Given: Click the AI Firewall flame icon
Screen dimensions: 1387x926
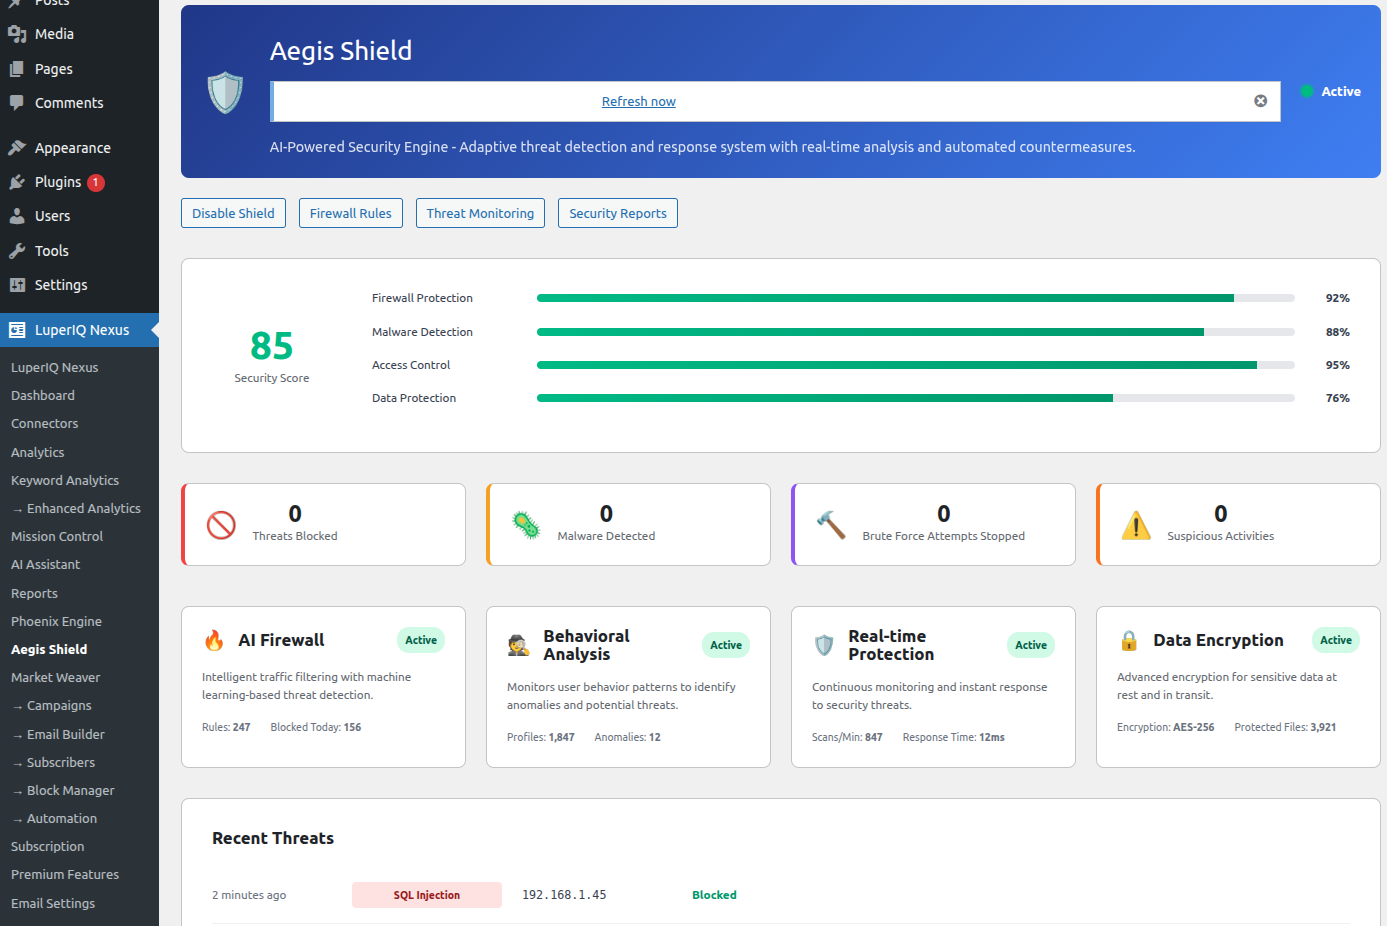Looking at the screenshot, I should pyautogui.click(x=214, y=640).
